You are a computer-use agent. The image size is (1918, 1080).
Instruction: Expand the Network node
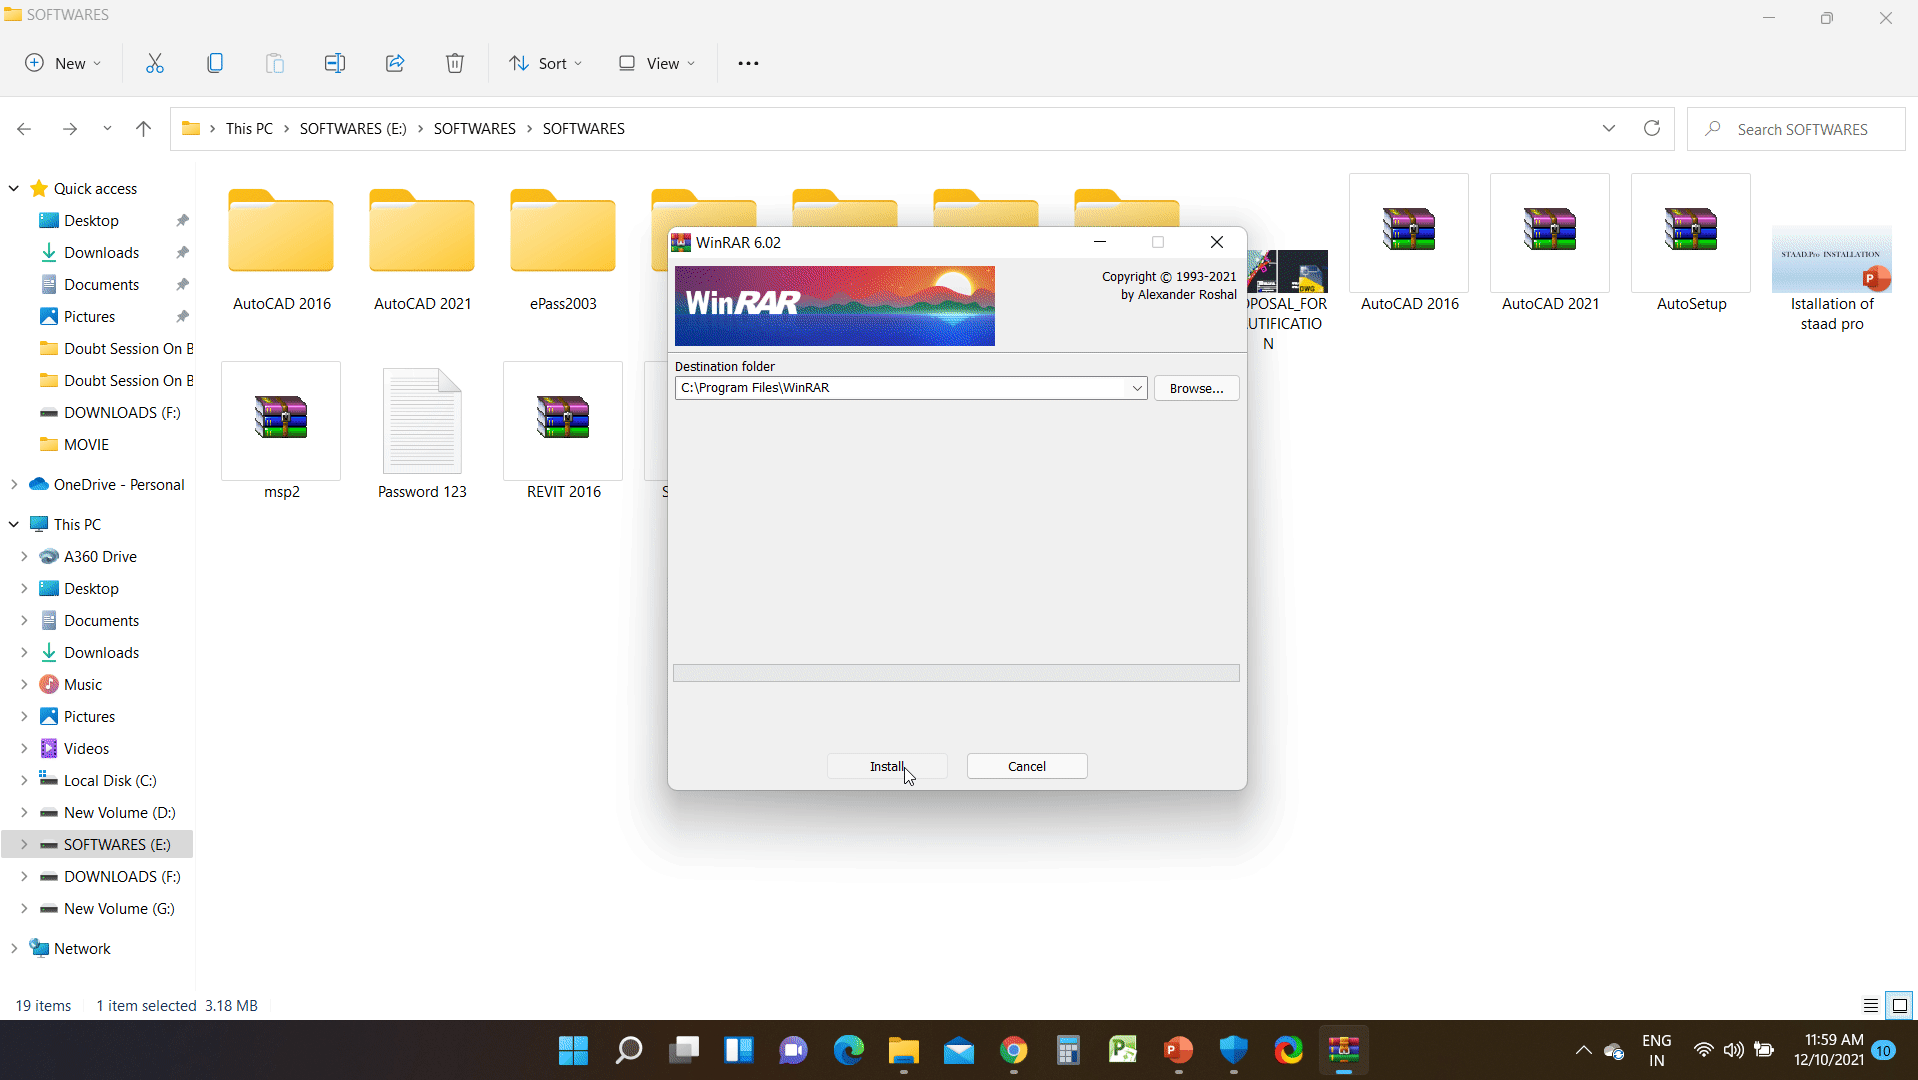point(14,948)
